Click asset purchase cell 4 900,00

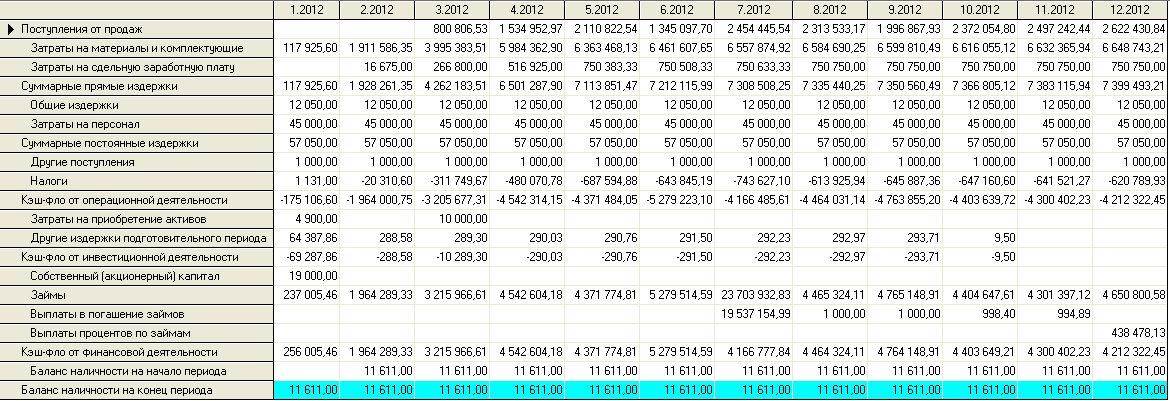(307, 220)
